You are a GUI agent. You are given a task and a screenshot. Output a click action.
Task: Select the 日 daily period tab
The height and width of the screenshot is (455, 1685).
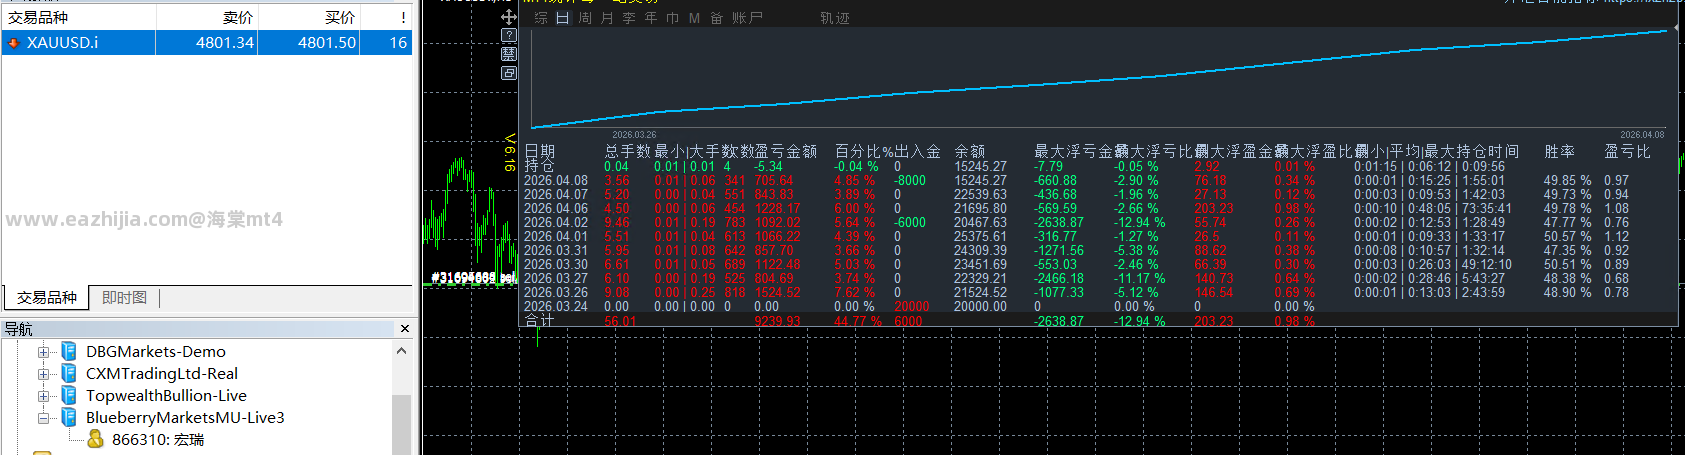pyautogui.click(x=563, y=18)
